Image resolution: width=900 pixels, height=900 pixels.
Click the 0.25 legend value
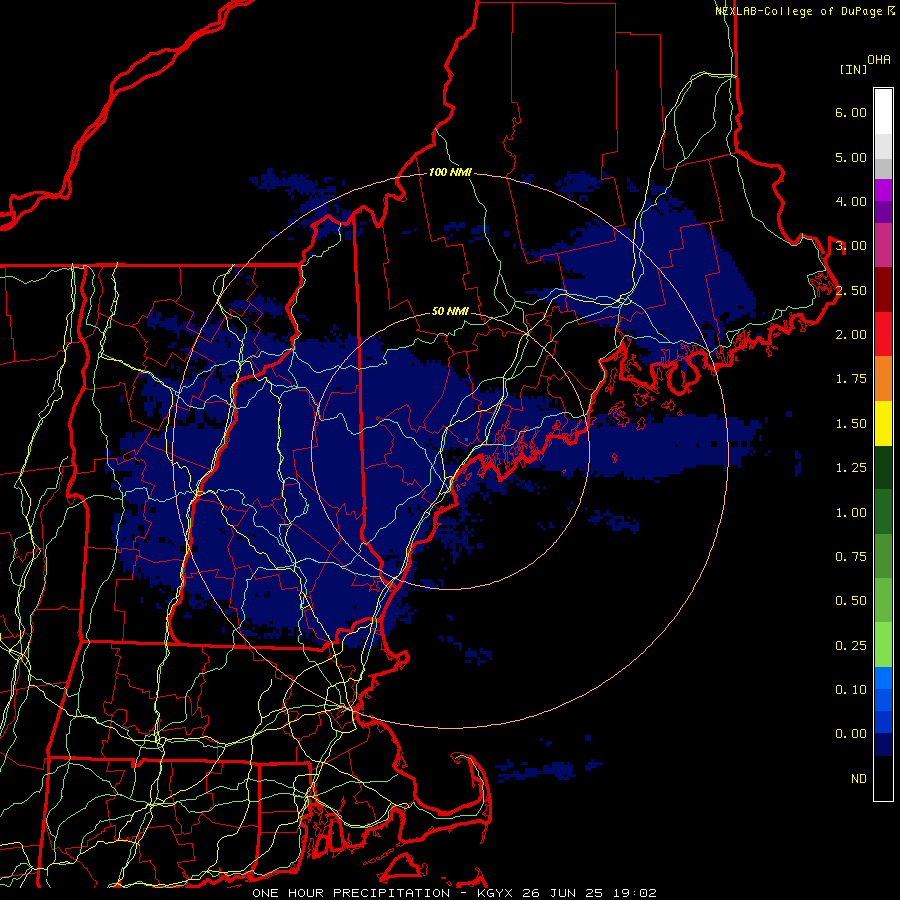851,646
